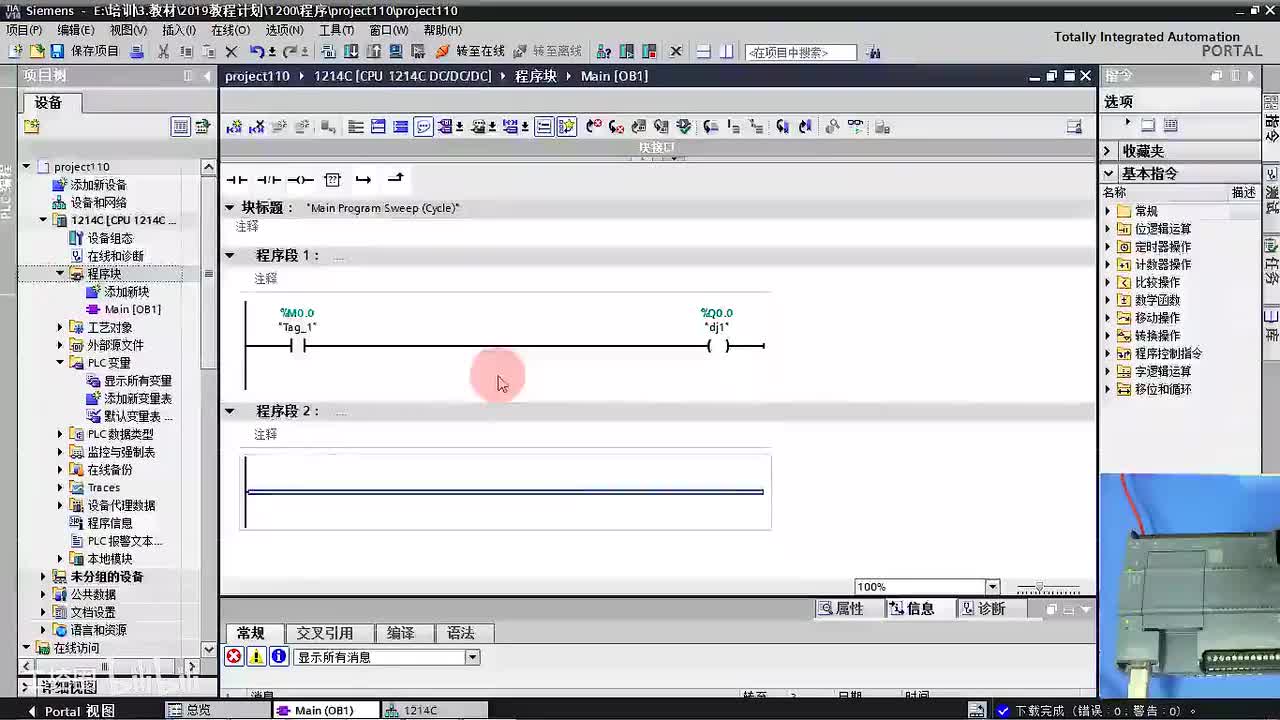Expand the 位逻辑运算 instruction folder

click(1108, 229)
